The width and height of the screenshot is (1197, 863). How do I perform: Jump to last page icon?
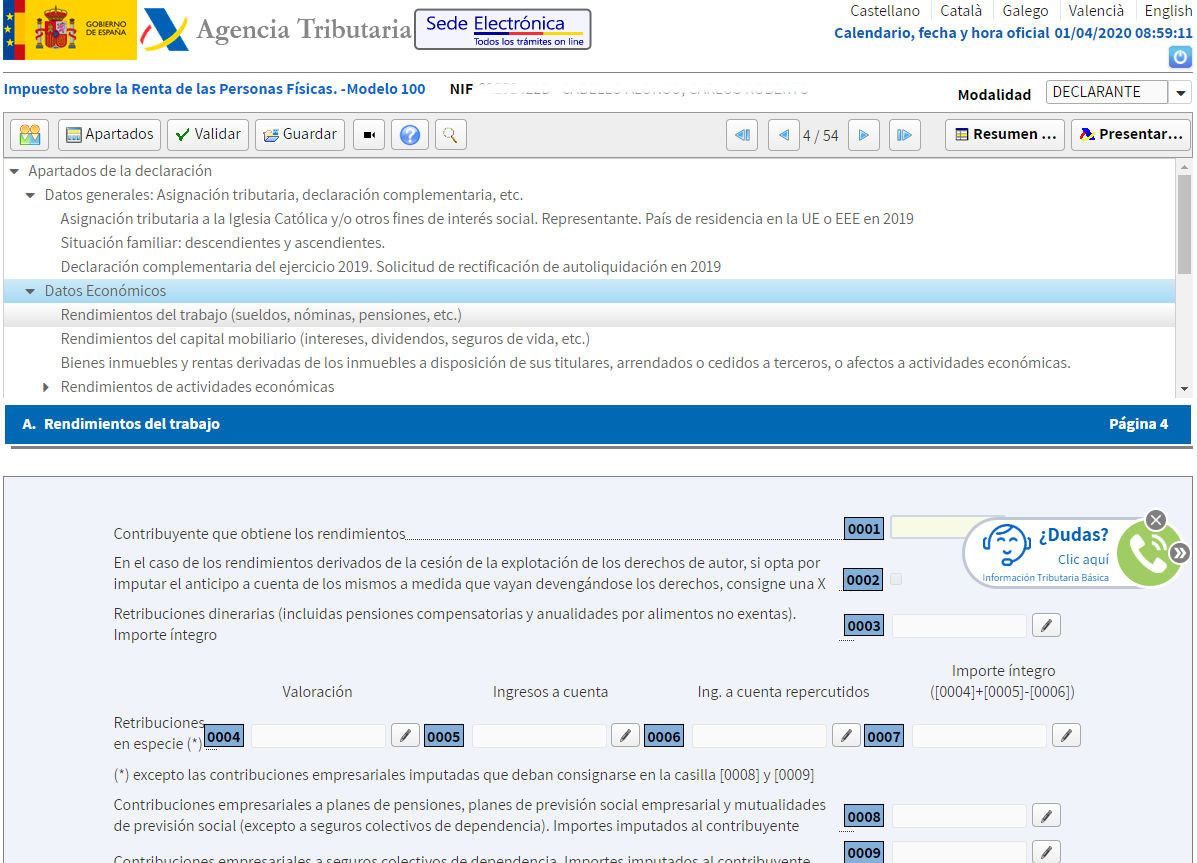coord(904,135)
